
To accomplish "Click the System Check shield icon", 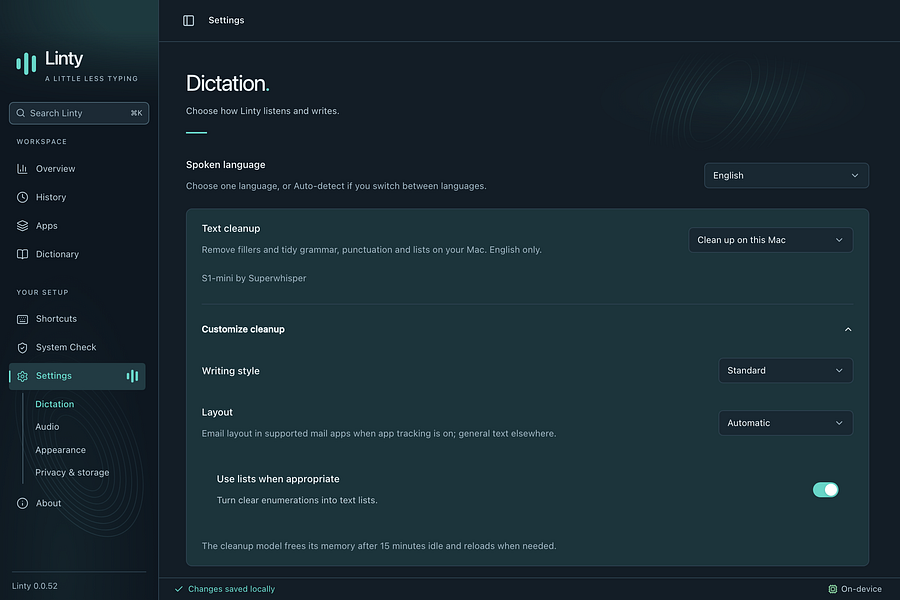I will click(x=22, y=348).
